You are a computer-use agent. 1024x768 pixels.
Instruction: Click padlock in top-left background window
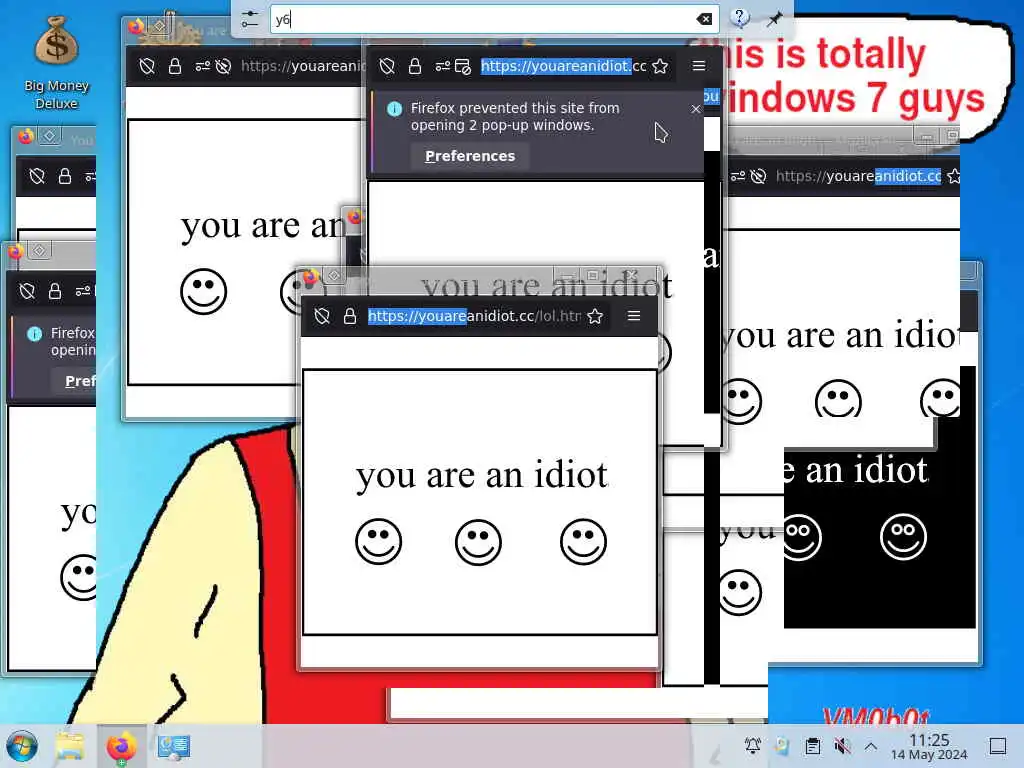[174, 66]
